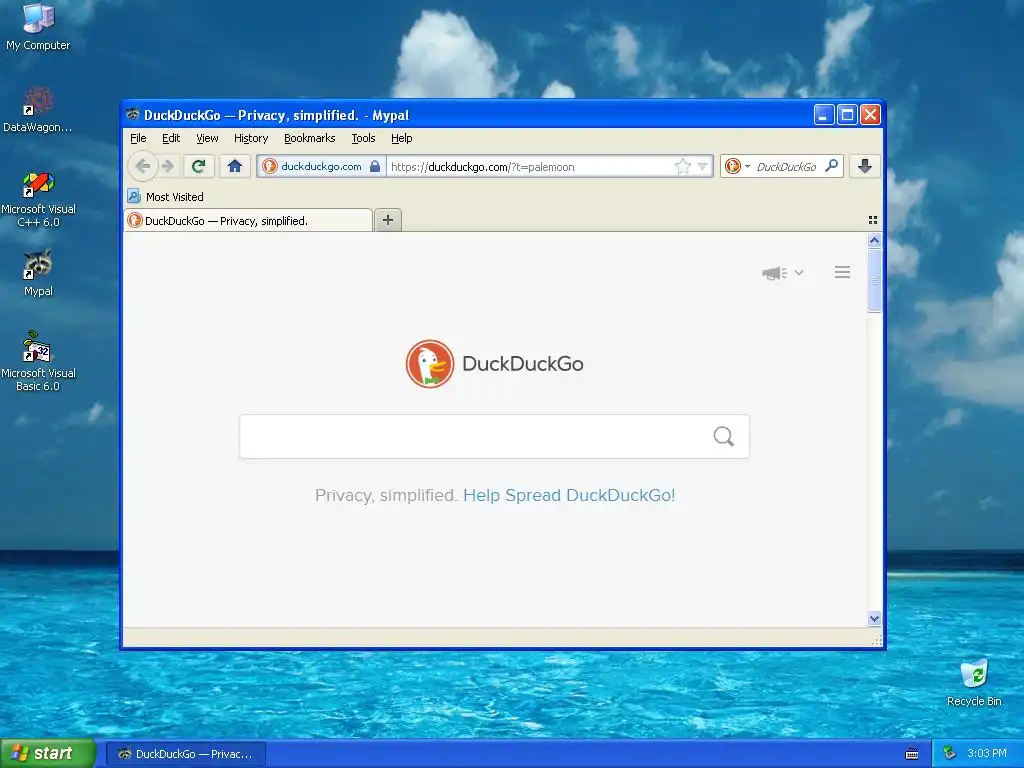Select the My Computer desktop icon
This screenshot has width=1024, height=768.
tap(38, 27)
